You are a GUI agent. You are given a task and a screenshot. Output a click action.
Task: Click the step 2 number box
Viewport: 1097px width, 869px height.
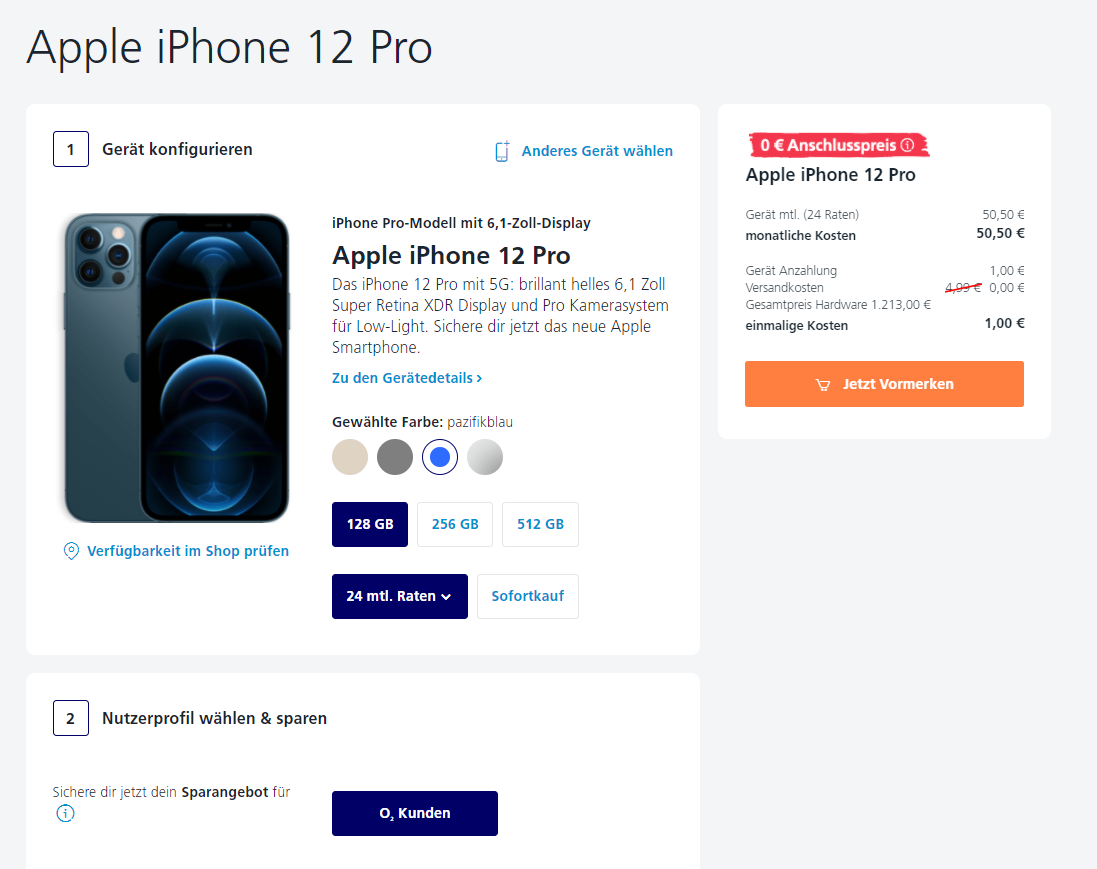pos(71,718)
